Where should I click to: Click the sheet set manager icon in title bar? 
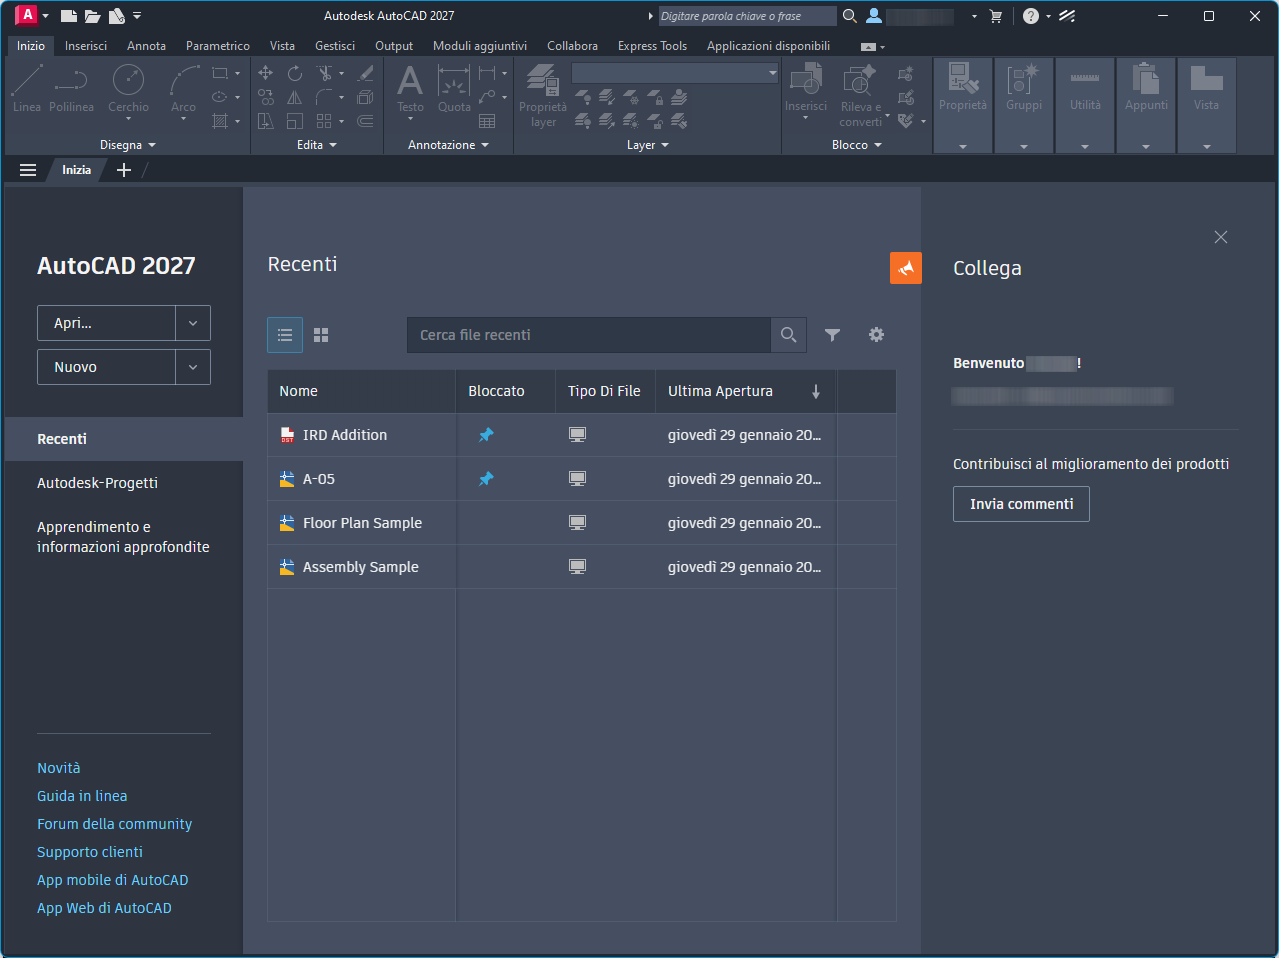pyautogui.click(x=117, y=16)
